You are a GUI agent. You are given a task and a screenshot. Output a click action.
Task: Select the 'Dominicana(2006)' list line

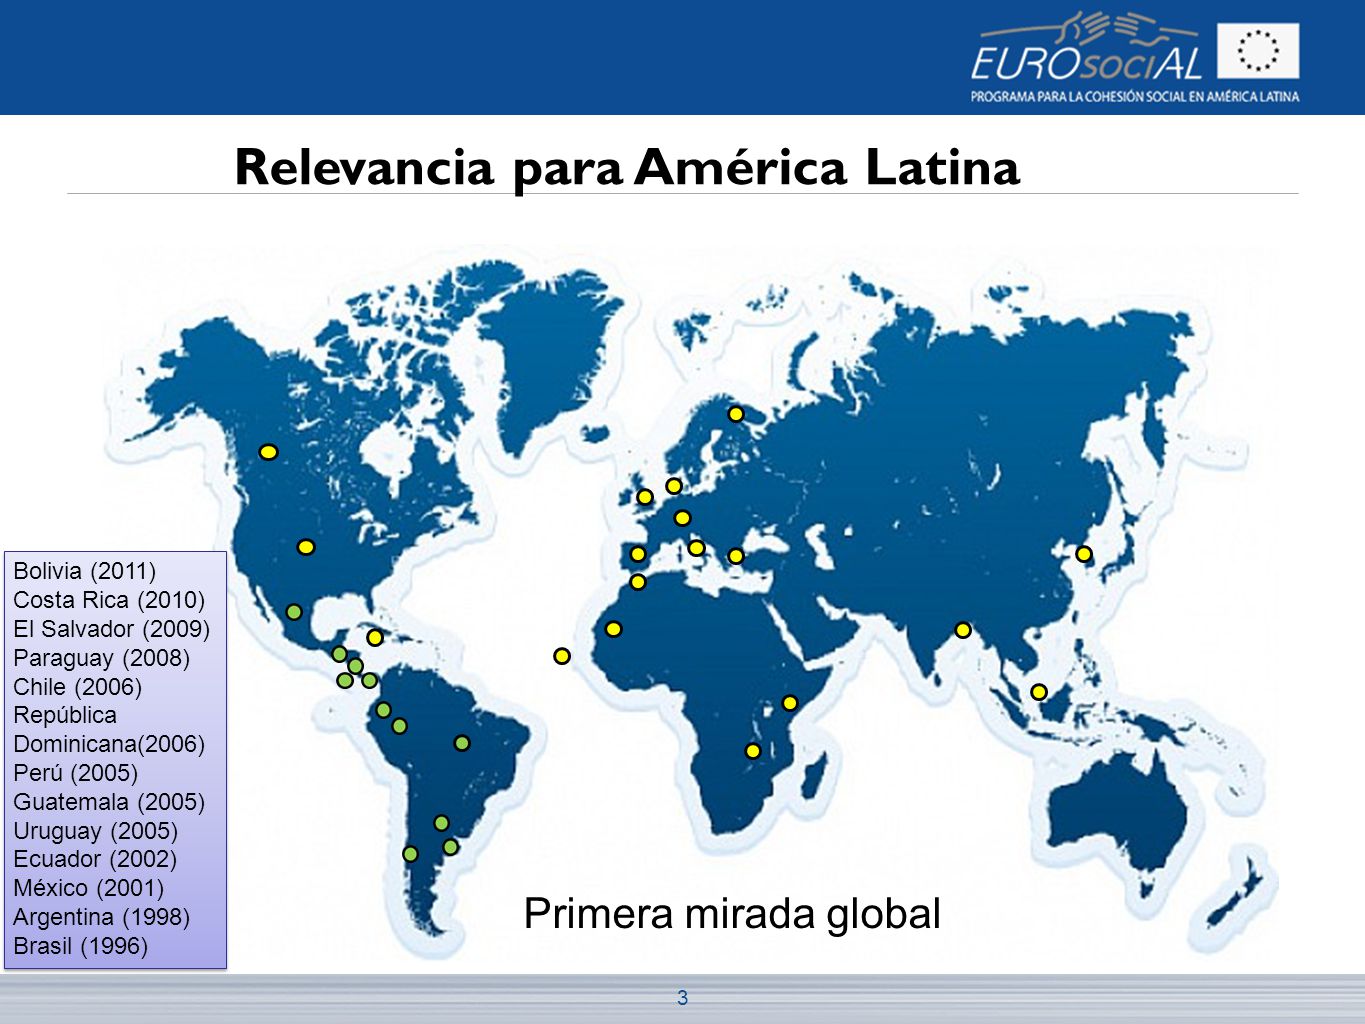click(109, 744)
